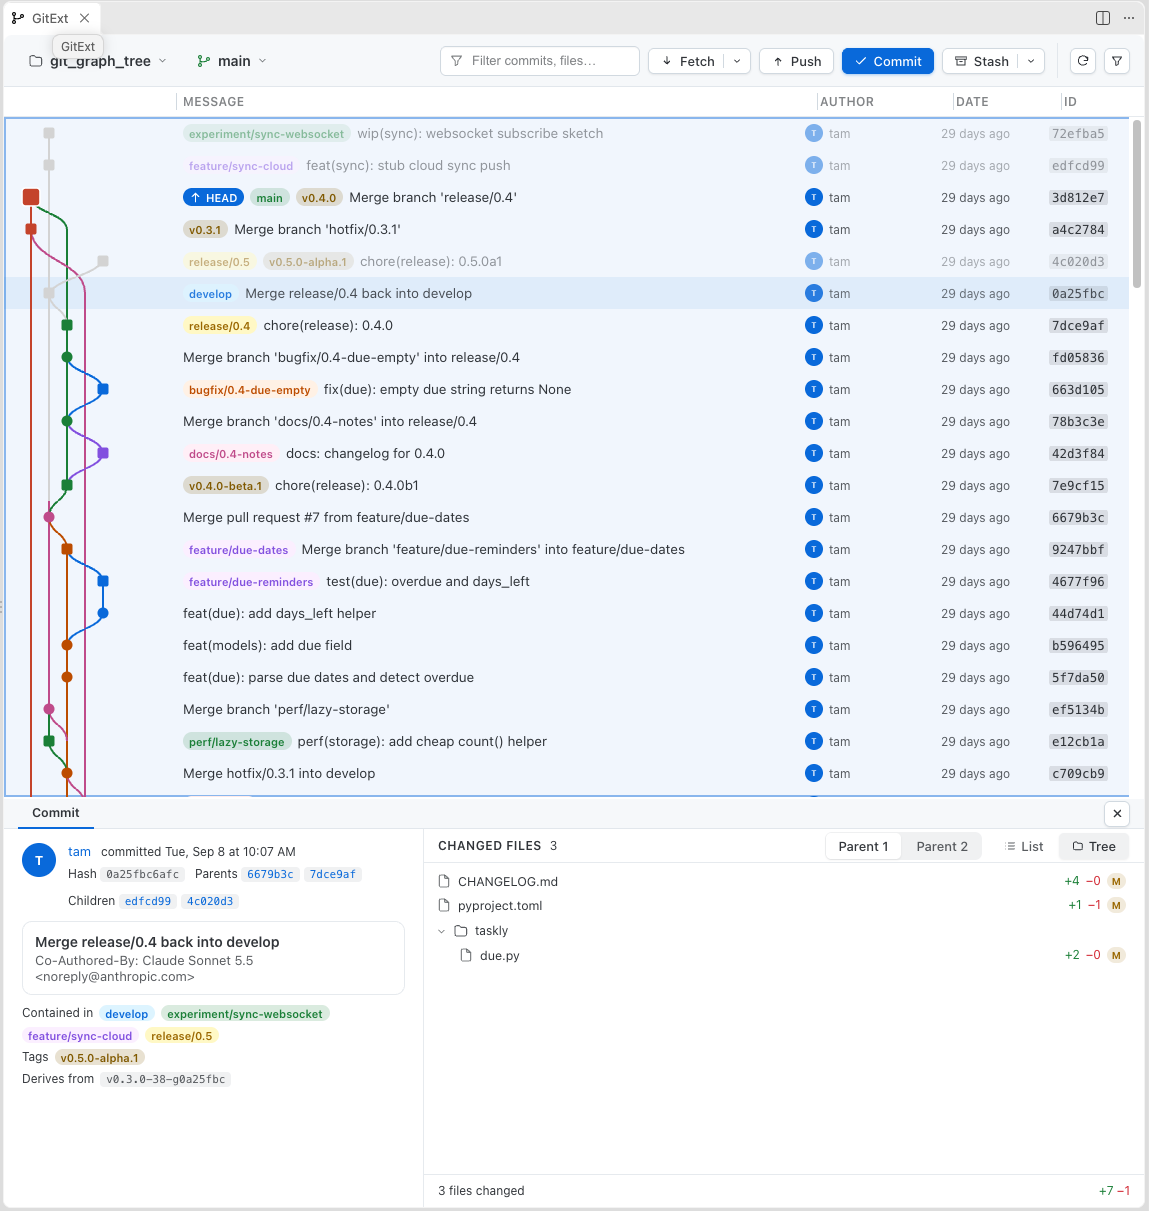Click the blue Commit button
Viewport: 1149px width, 1211px height.
click(x=888, y=61)
